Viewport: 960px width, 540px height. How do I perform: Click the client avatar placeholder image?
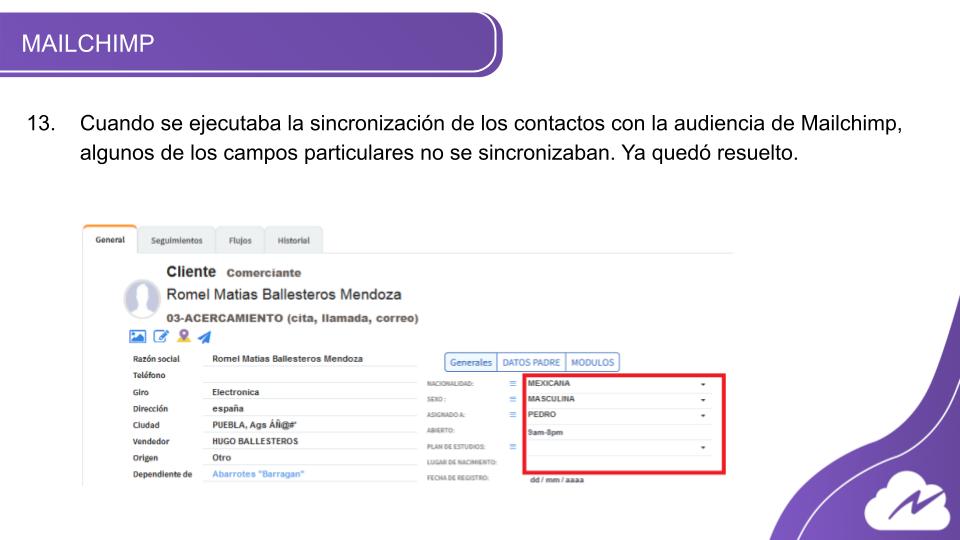click(x=142, y=299)
